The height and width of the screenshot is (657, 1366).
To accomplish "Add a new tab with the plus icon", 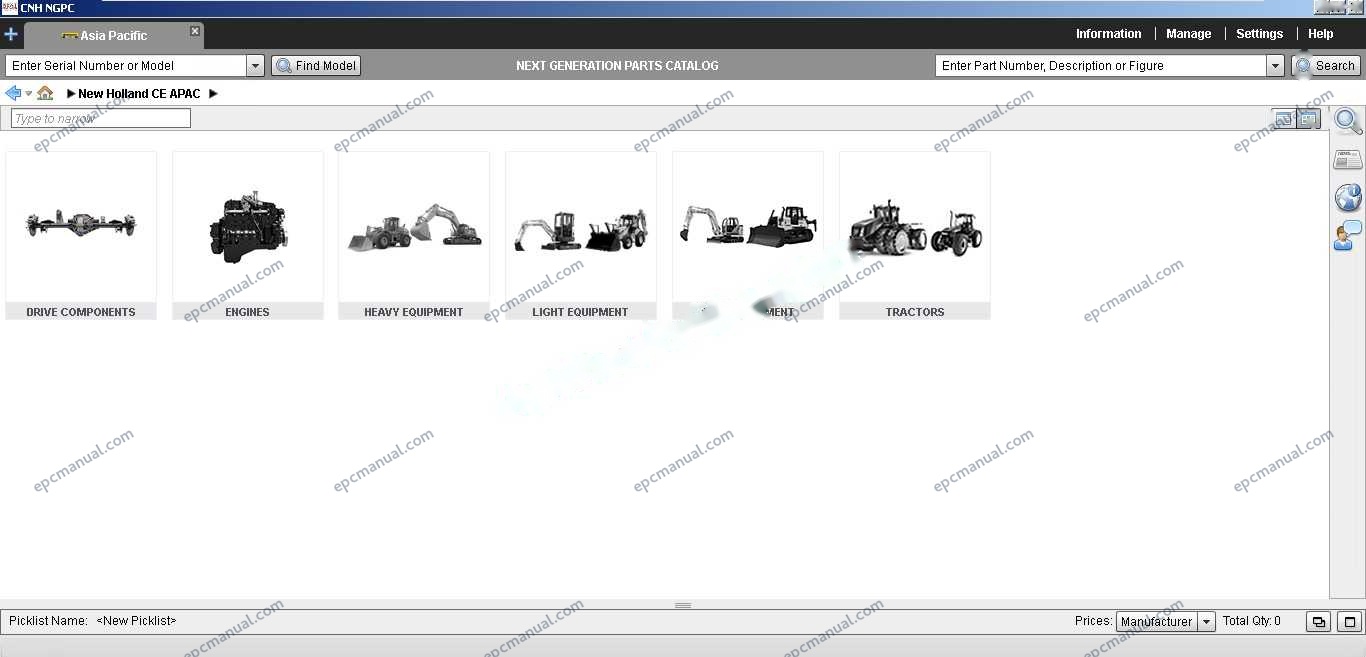I will pyautogui.click(x=11, y=34).
